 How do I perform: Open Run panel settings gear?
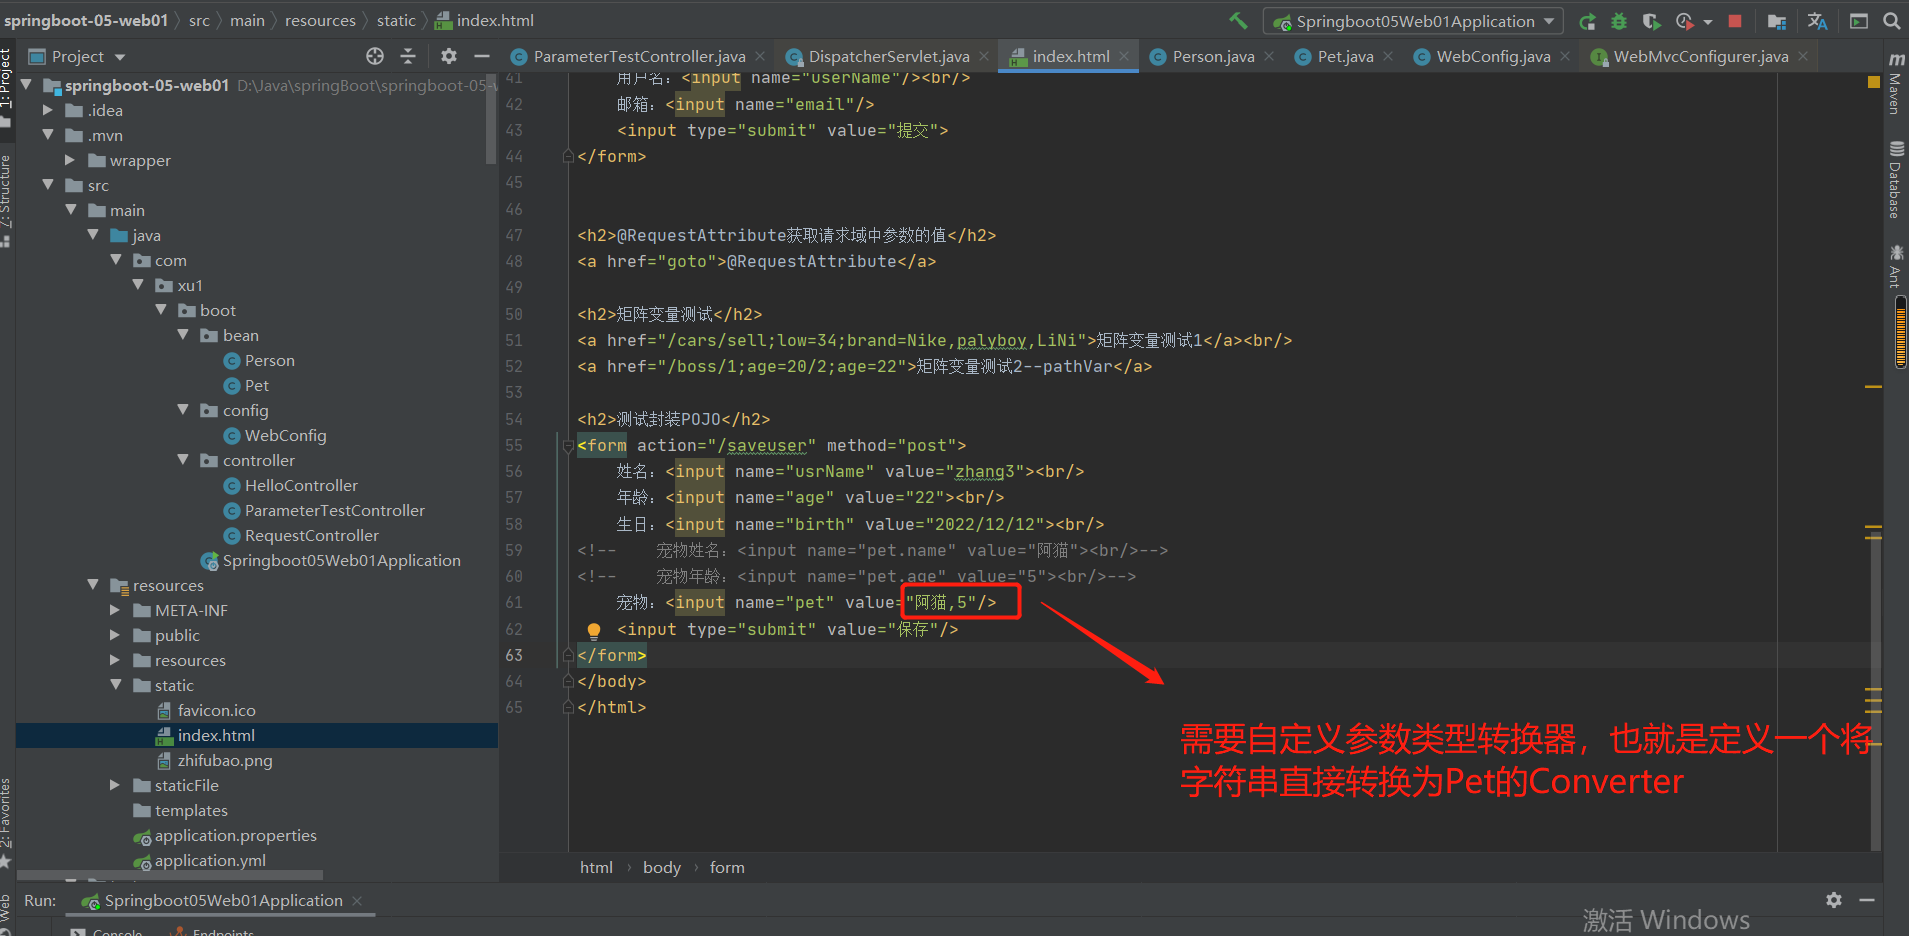click(1834, 900)
